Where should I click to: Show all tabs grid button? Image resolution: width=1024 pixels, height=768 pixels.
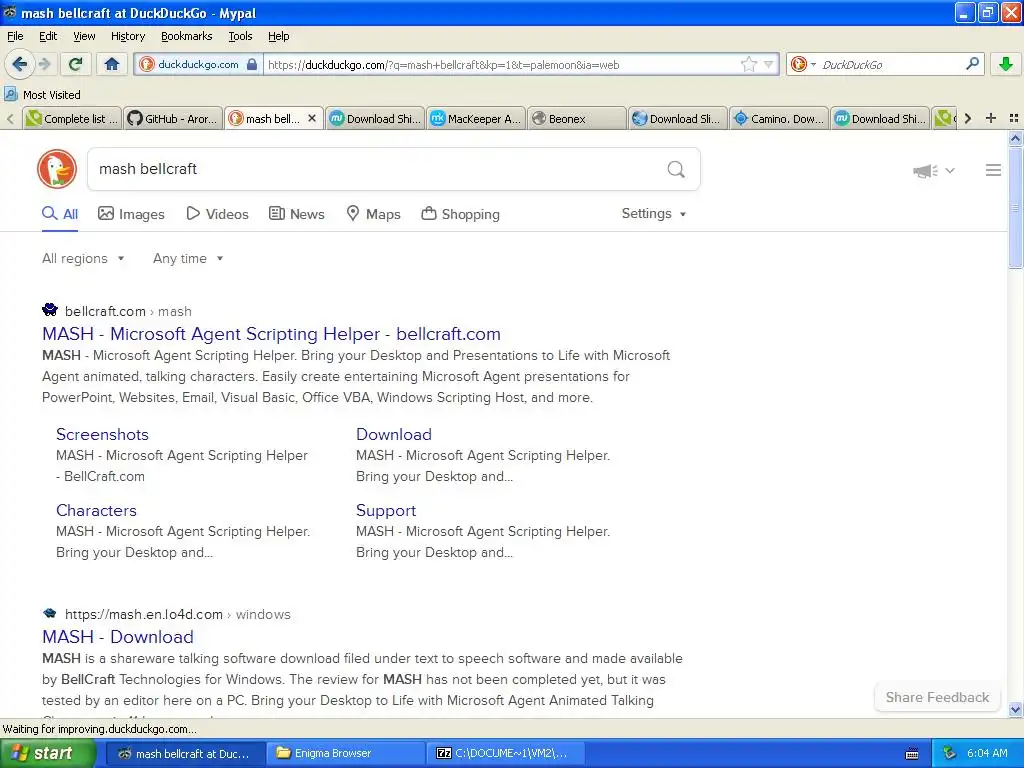pos(1014,118)
